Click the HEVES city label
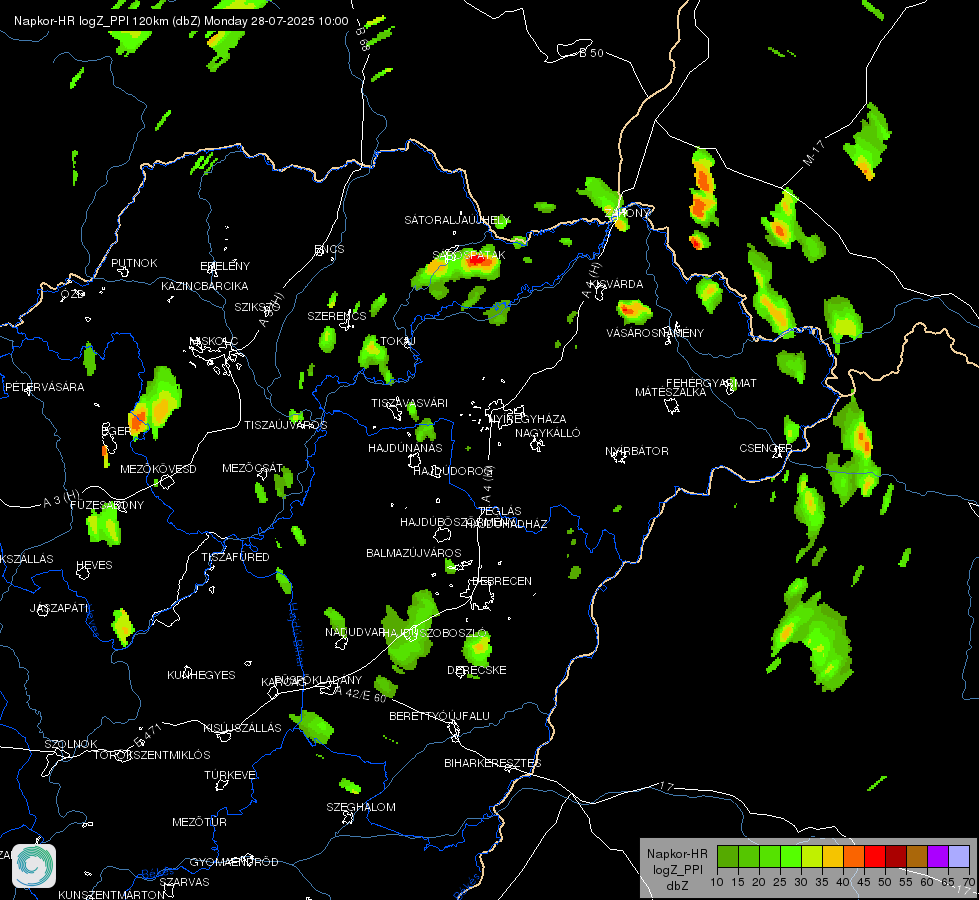This screenshot has height=900, width=979. point(94,565)
